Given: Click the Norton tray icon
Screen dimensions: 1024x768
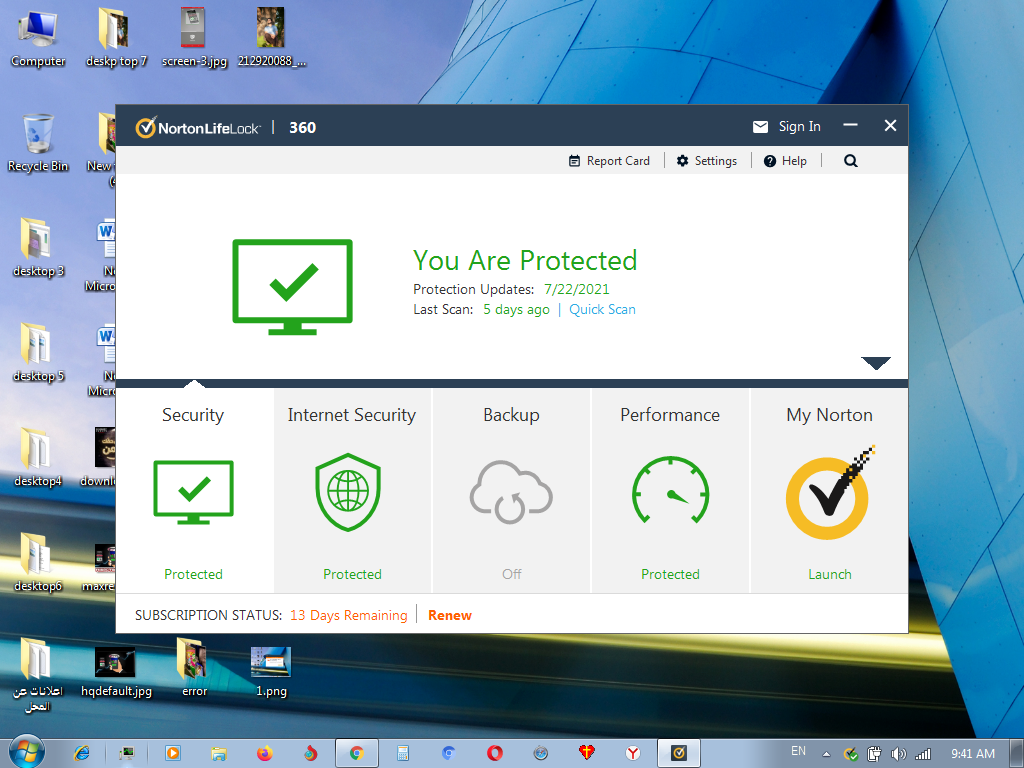Looking at the screenshot, I should pos(850,754).
